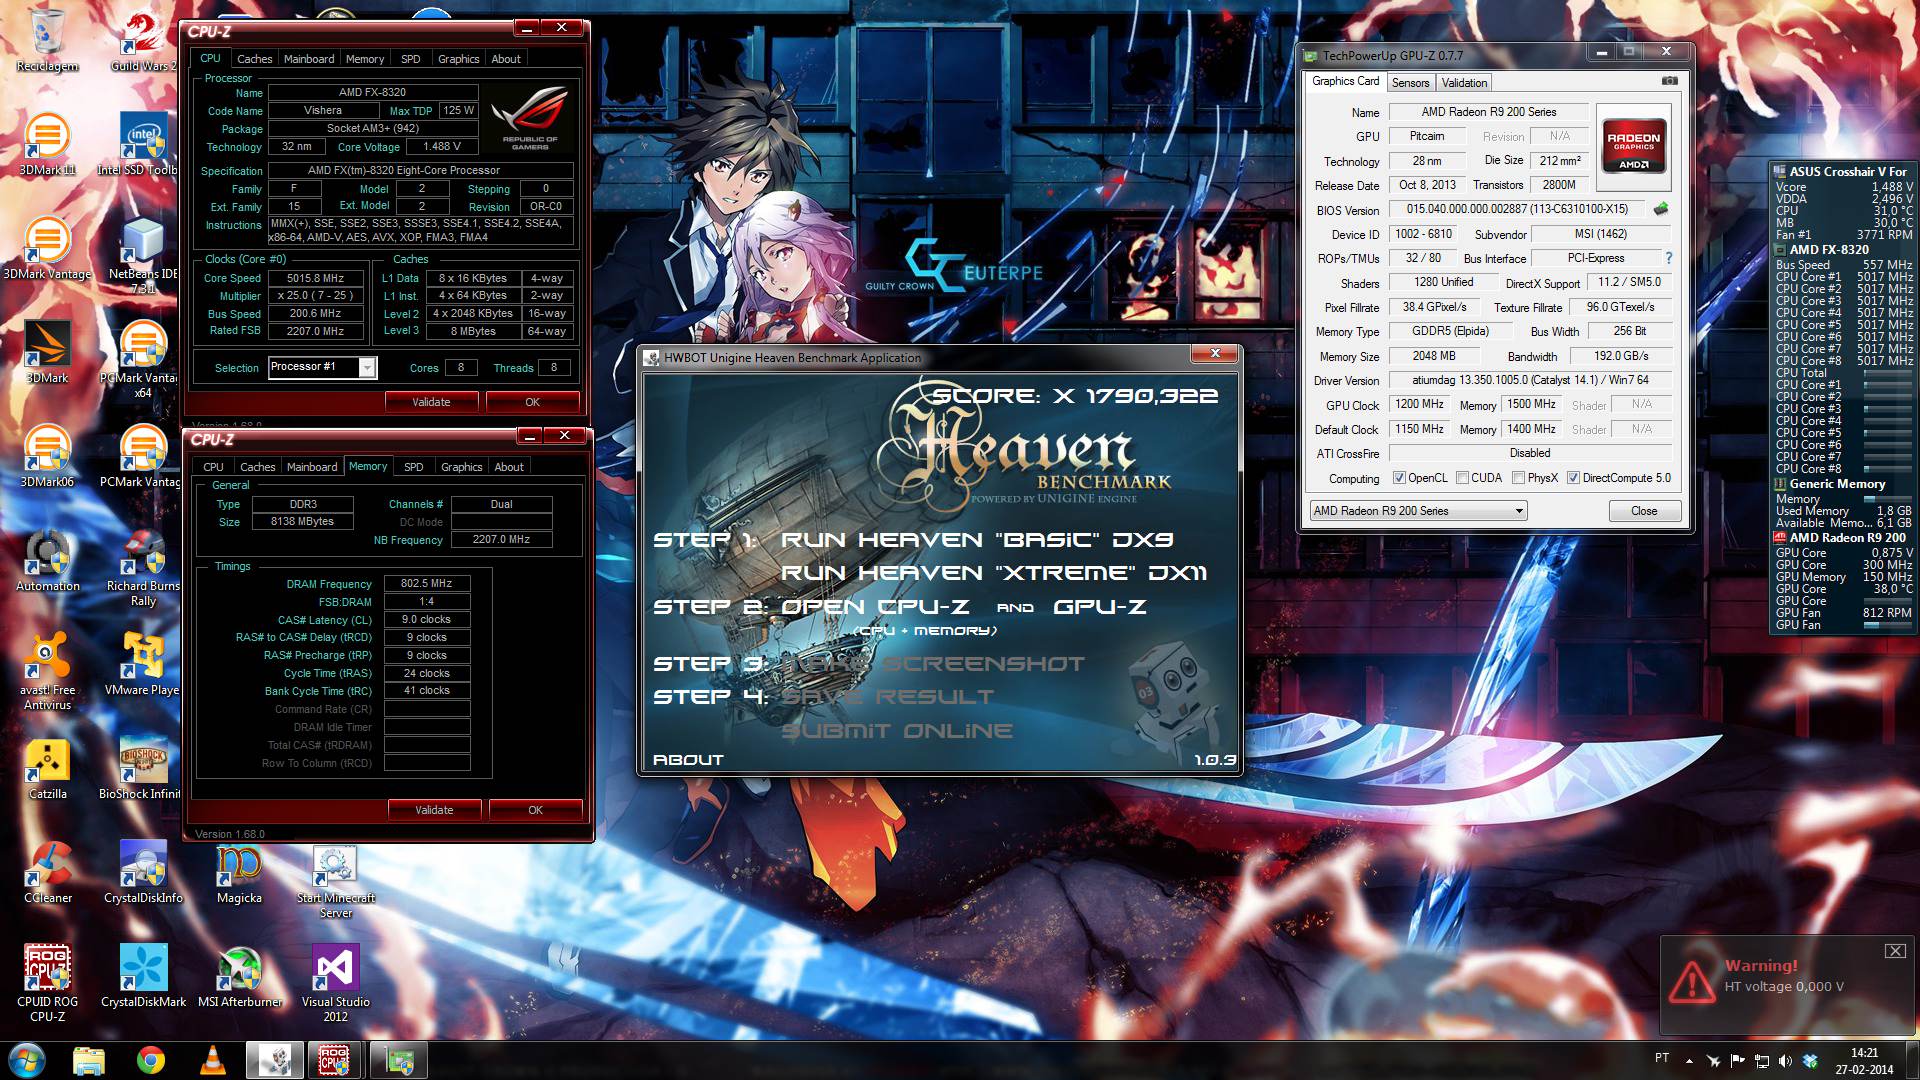Viewport: 1920px width, 1080px height.
Task: Open the AMD Radeon R9 200 Series dropdown
Action: 1418,511
